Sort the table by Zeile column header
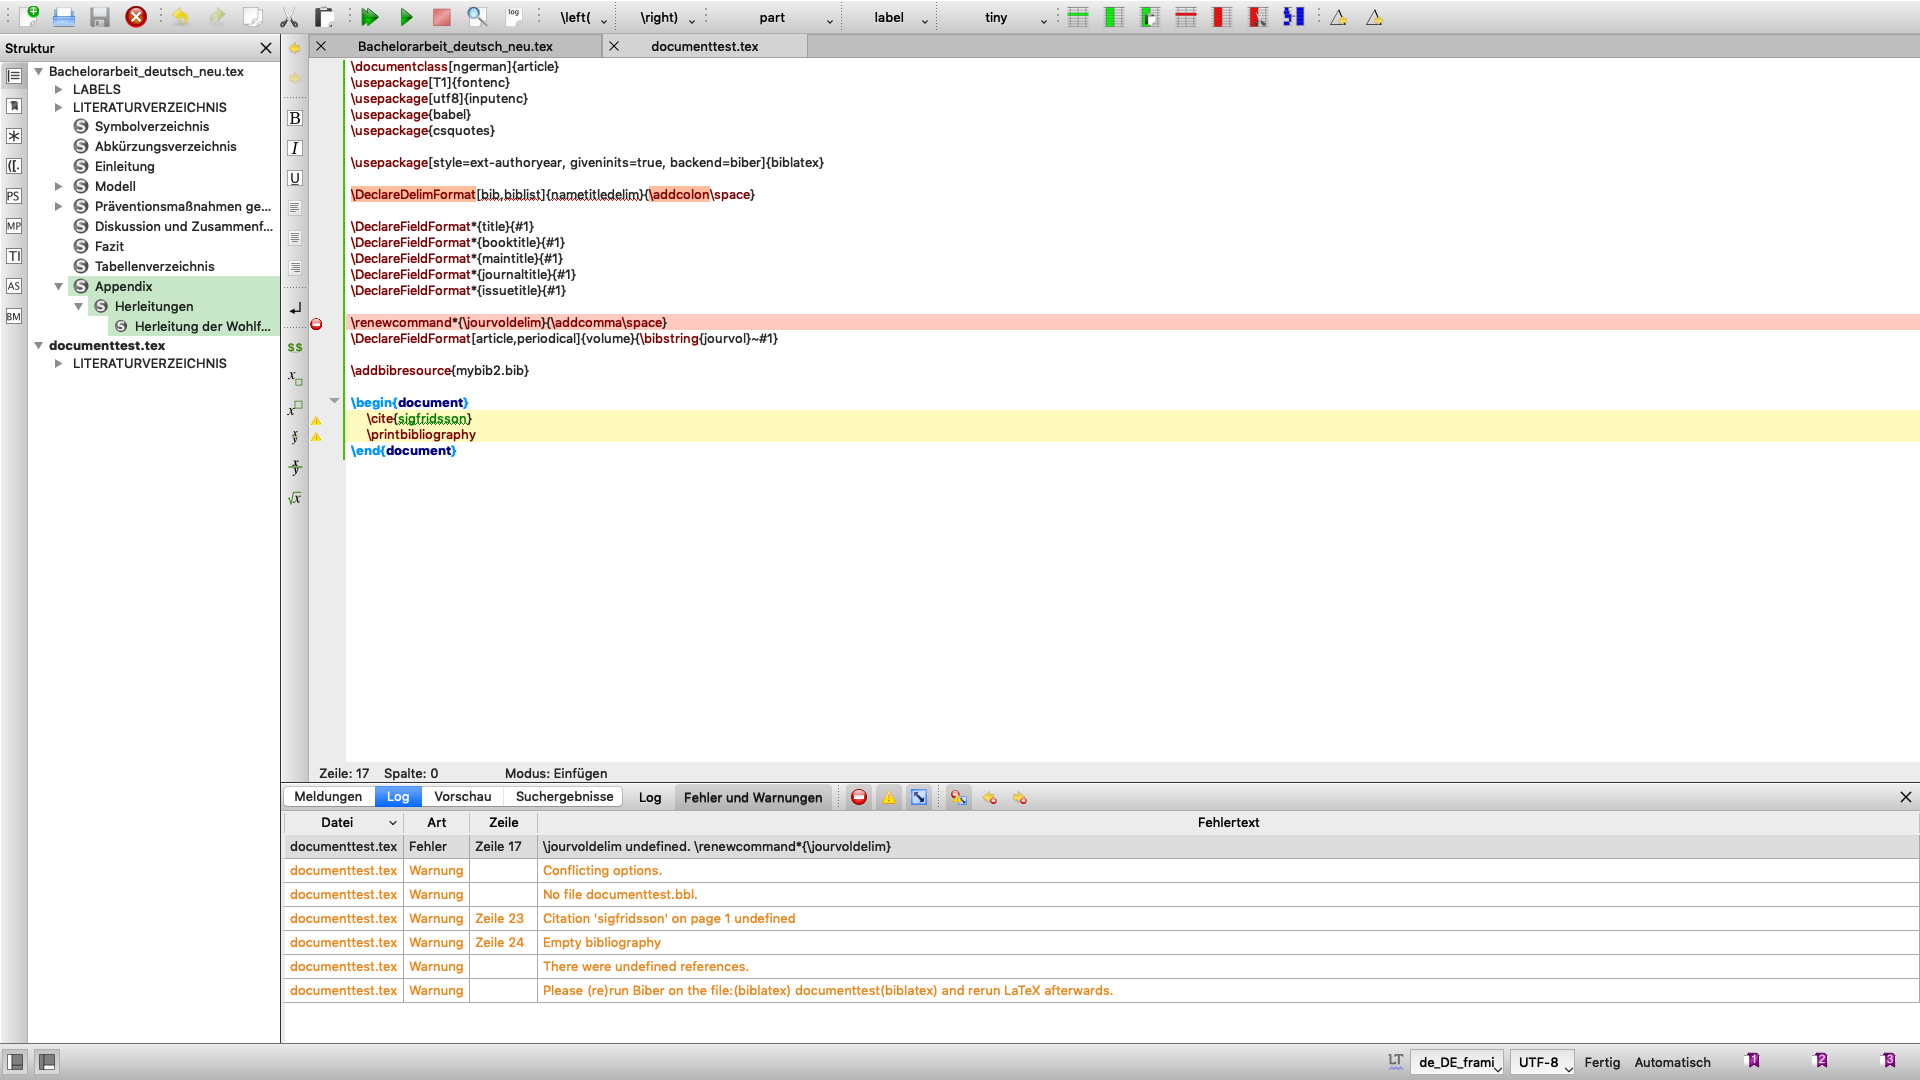The height and width of the screenshot is (1080, 1920). coord(503,822)
